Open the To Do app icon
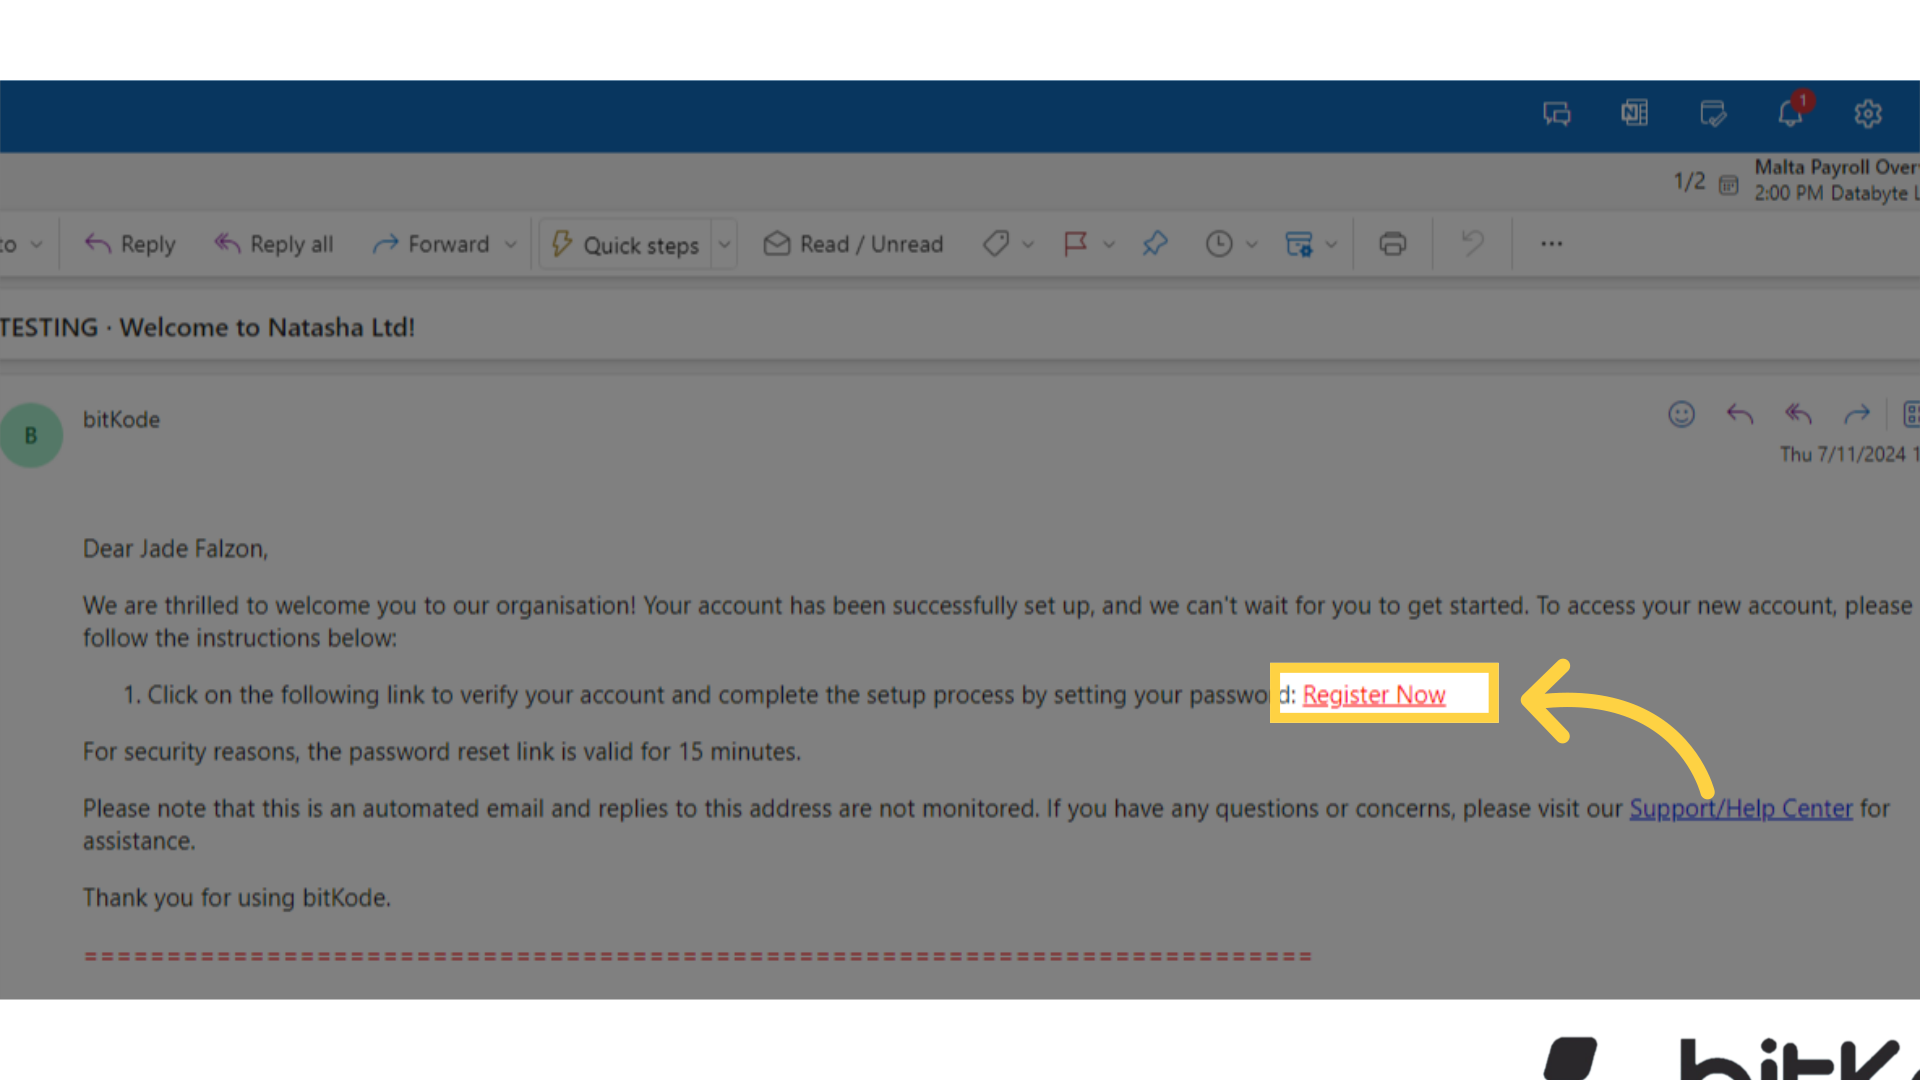 1712,113
